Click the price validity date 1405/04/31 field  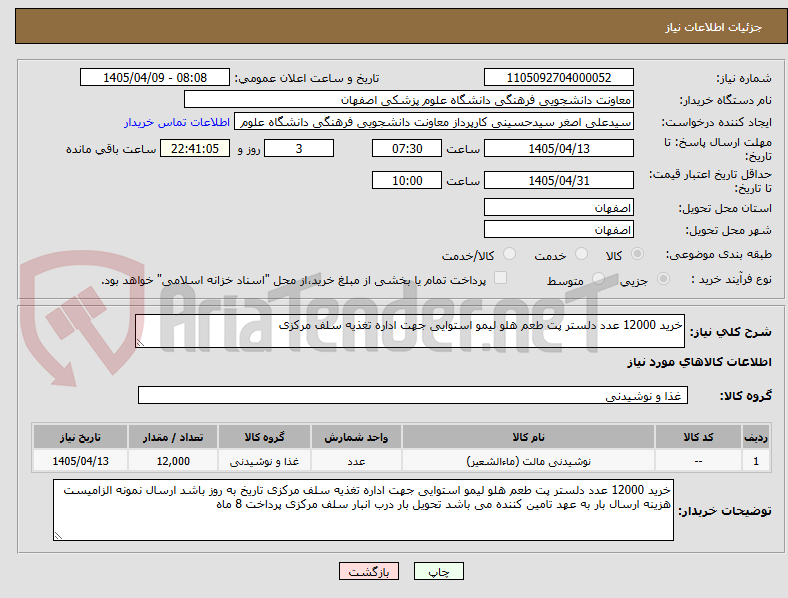[558, 180]
